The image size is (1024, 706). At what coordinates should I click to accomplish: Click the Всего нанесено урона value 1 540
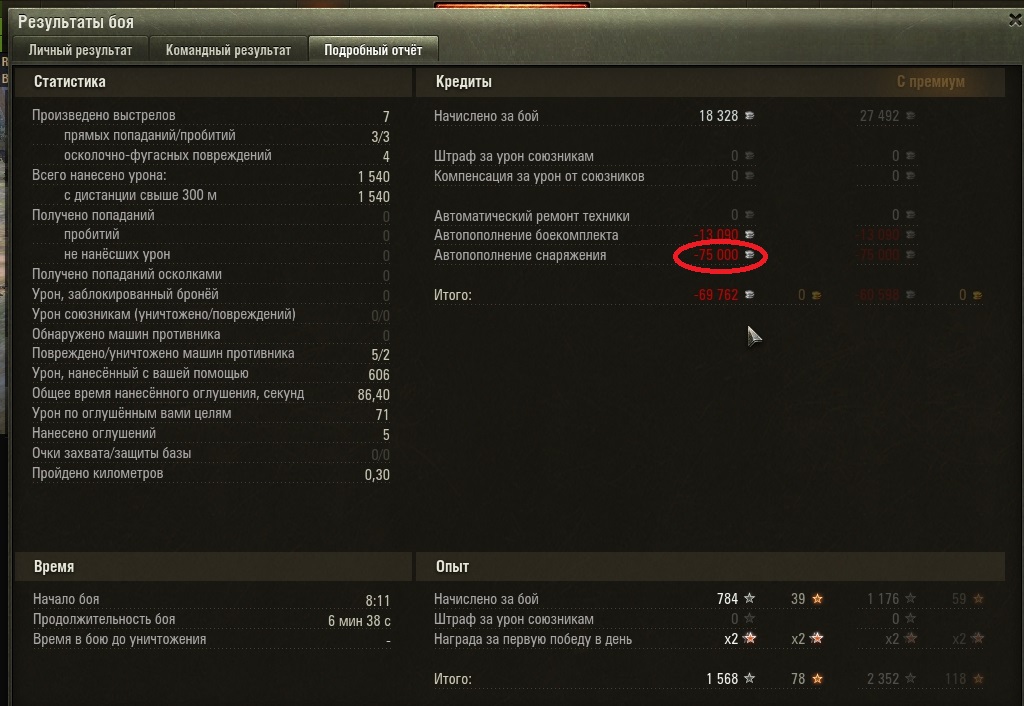click(374, 177)
